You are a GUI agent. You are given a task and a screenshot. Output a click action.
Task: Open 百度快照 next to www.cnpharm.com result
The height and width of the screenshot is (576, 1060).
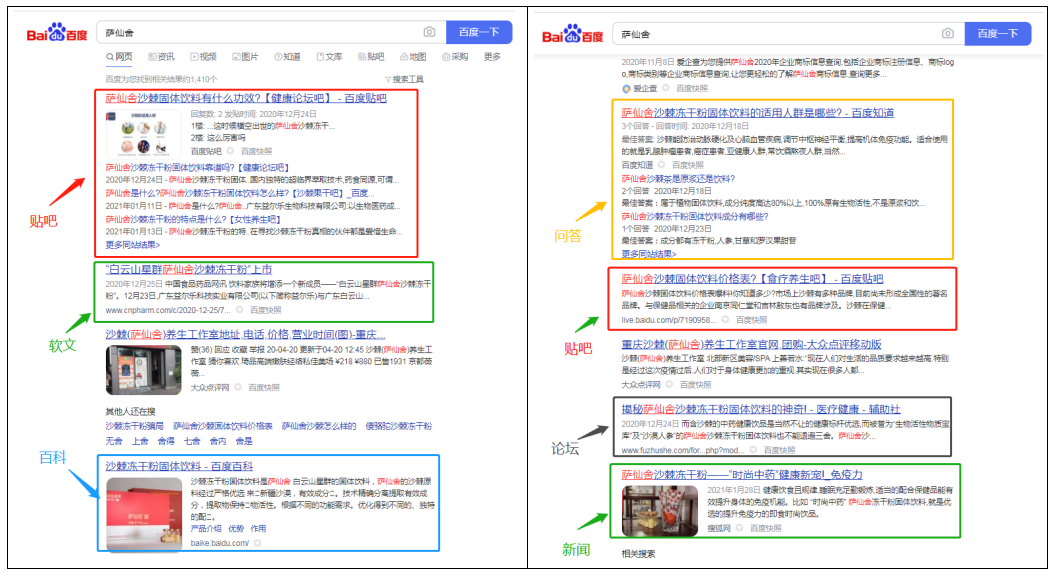click(266, 310)
